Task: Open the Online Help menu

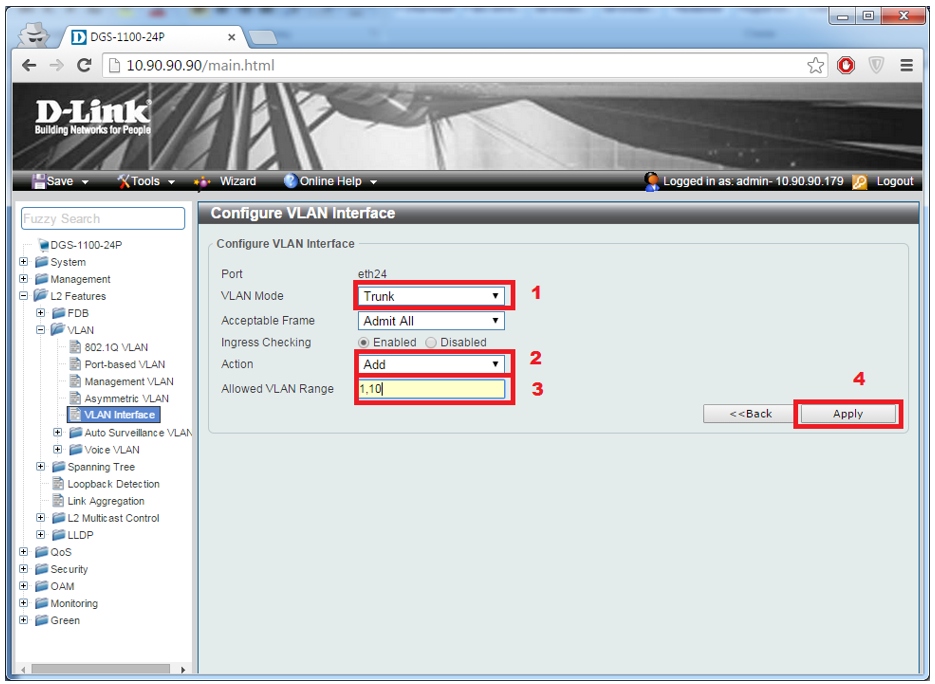Action: (330, 181)
